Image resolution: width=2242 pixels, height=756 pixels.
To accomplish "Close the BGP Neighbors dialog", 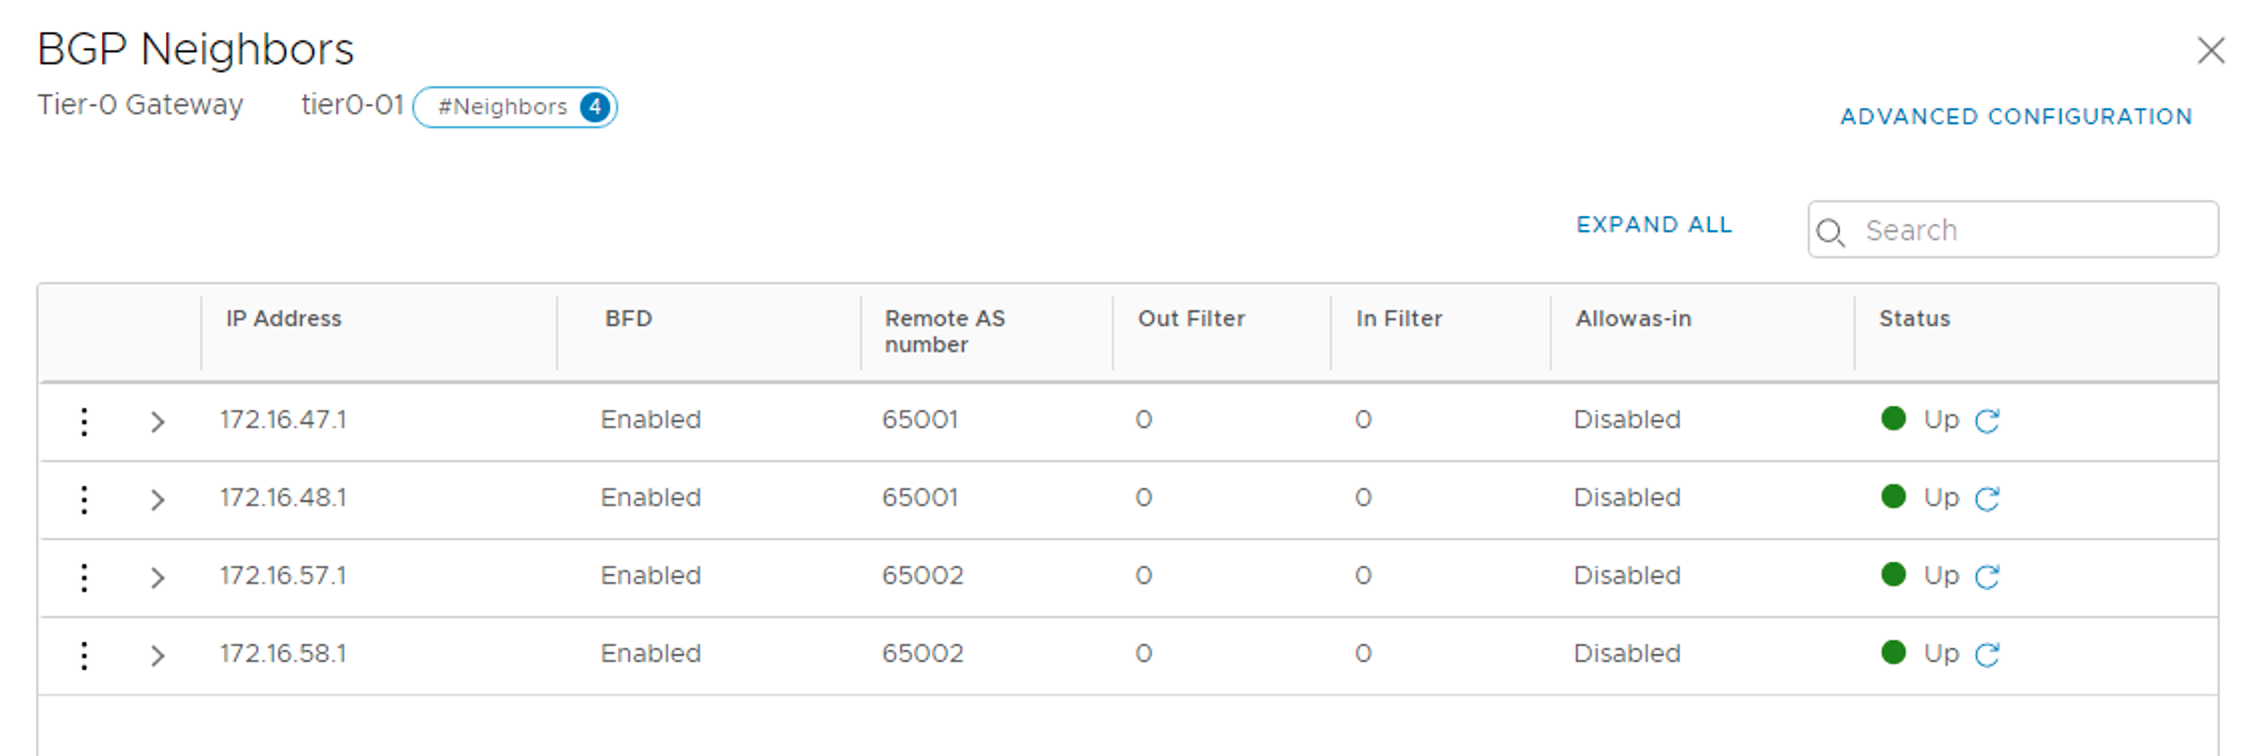I will 2210,50.
